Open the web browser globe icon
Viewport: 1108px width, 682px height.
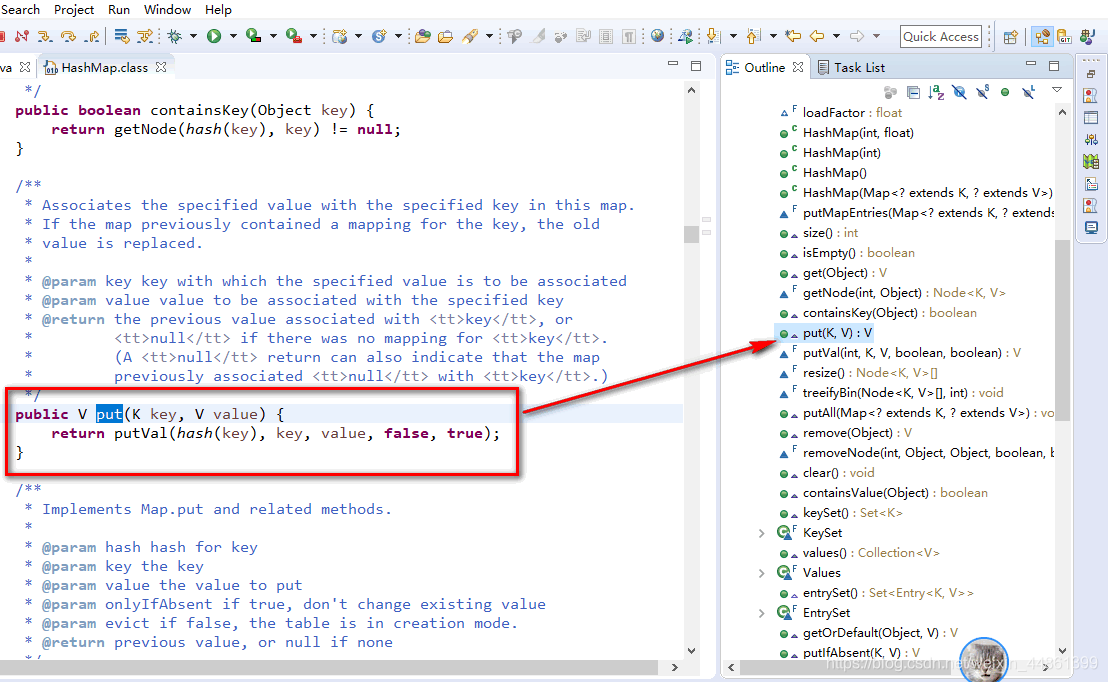(657, 36)
